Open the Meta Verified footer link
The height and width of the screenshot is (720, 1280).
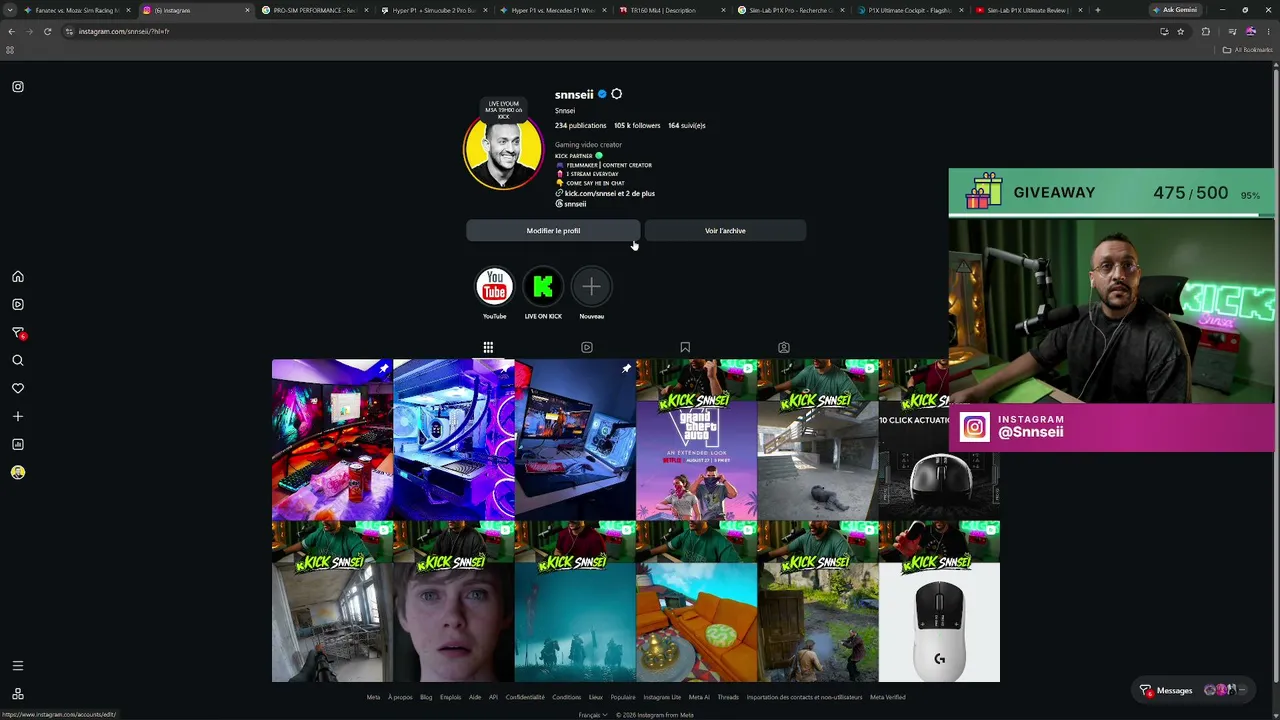point(888,697)
